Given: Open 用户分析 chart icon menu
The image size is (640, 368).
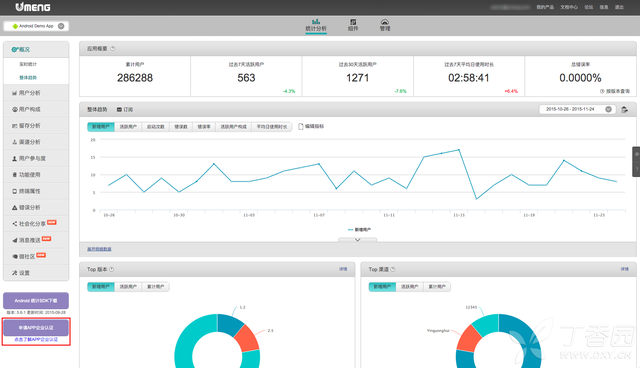Looking at the screenshot, I should pyautogui.click(x=36, y=93).
